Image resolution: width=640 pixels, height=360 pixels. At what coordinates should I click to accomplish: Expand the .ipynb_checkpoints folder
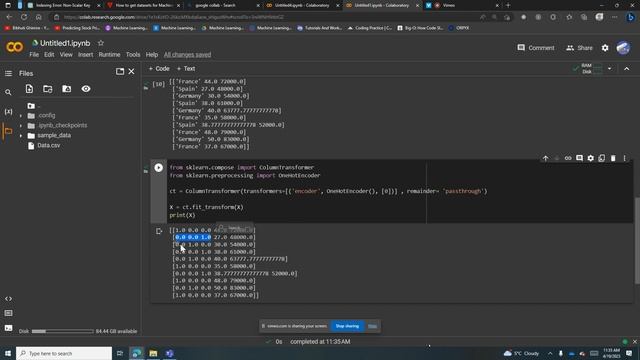(x=21, y=125)
